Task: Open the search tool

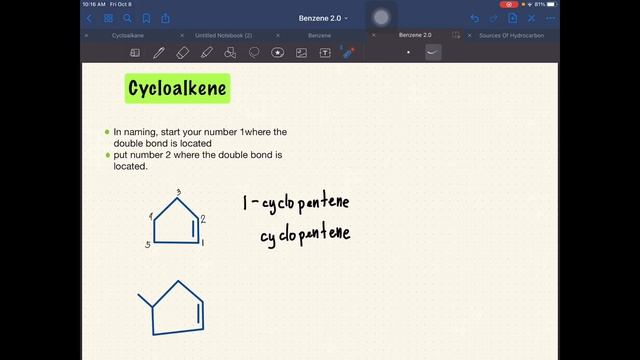Action: click(x=127, y=18)
